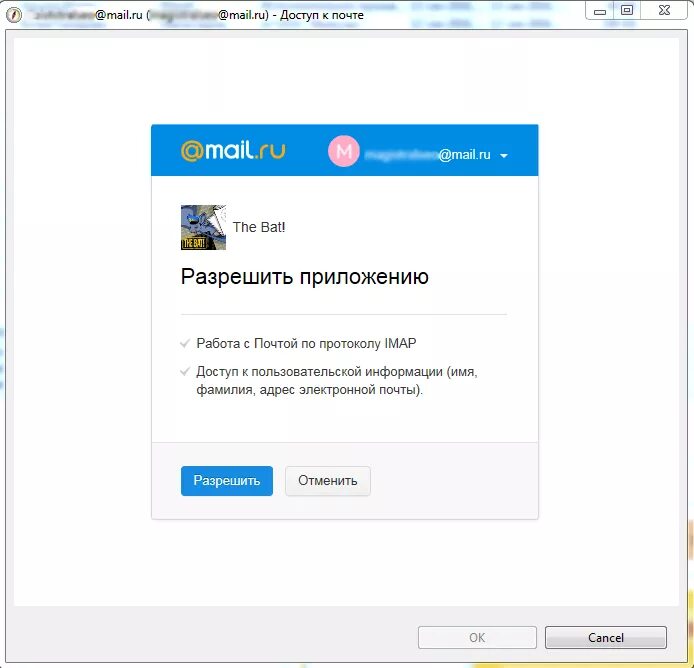The width and height of the screenshot is (694, 668).
Task: Click the @mail.ru logo in blue header
Action: (233, 151)
